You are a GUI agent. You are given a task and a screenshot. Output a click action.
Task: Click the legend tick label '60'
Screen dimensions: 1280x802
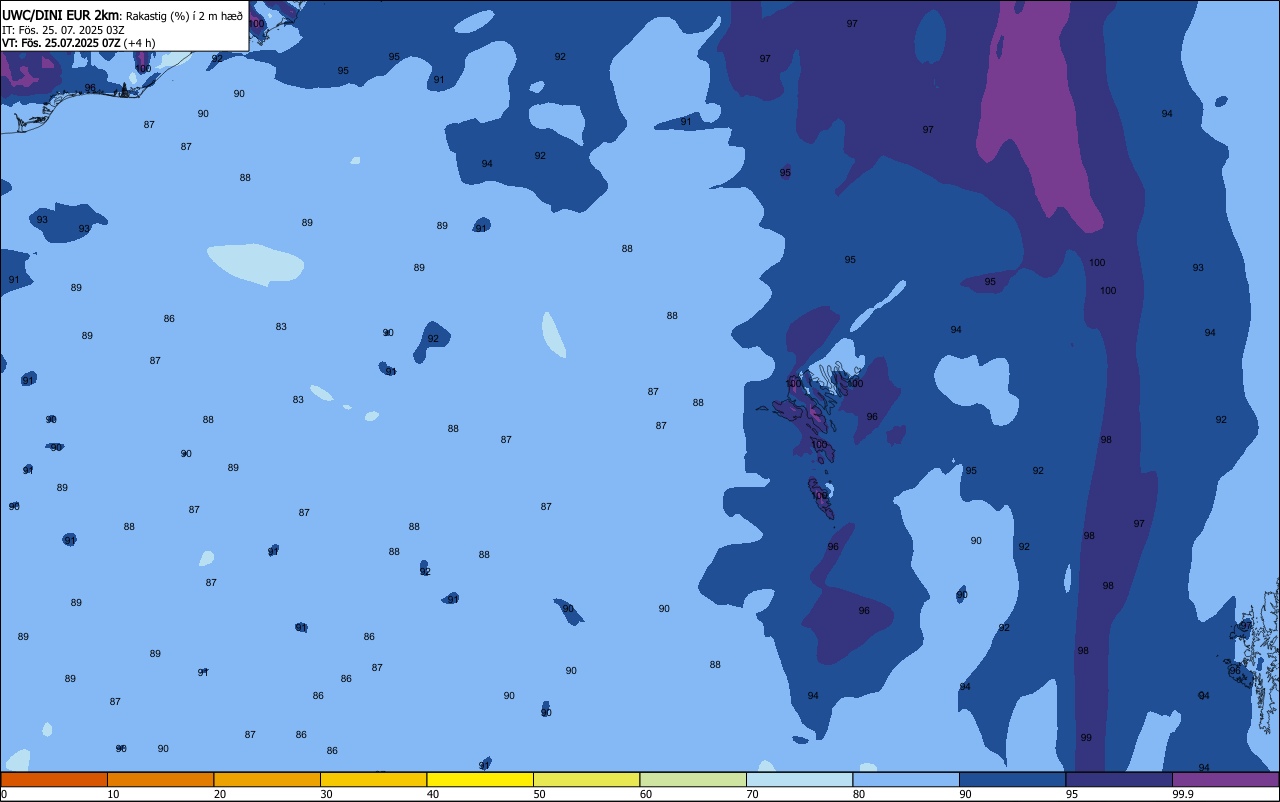tap(646, 794)
